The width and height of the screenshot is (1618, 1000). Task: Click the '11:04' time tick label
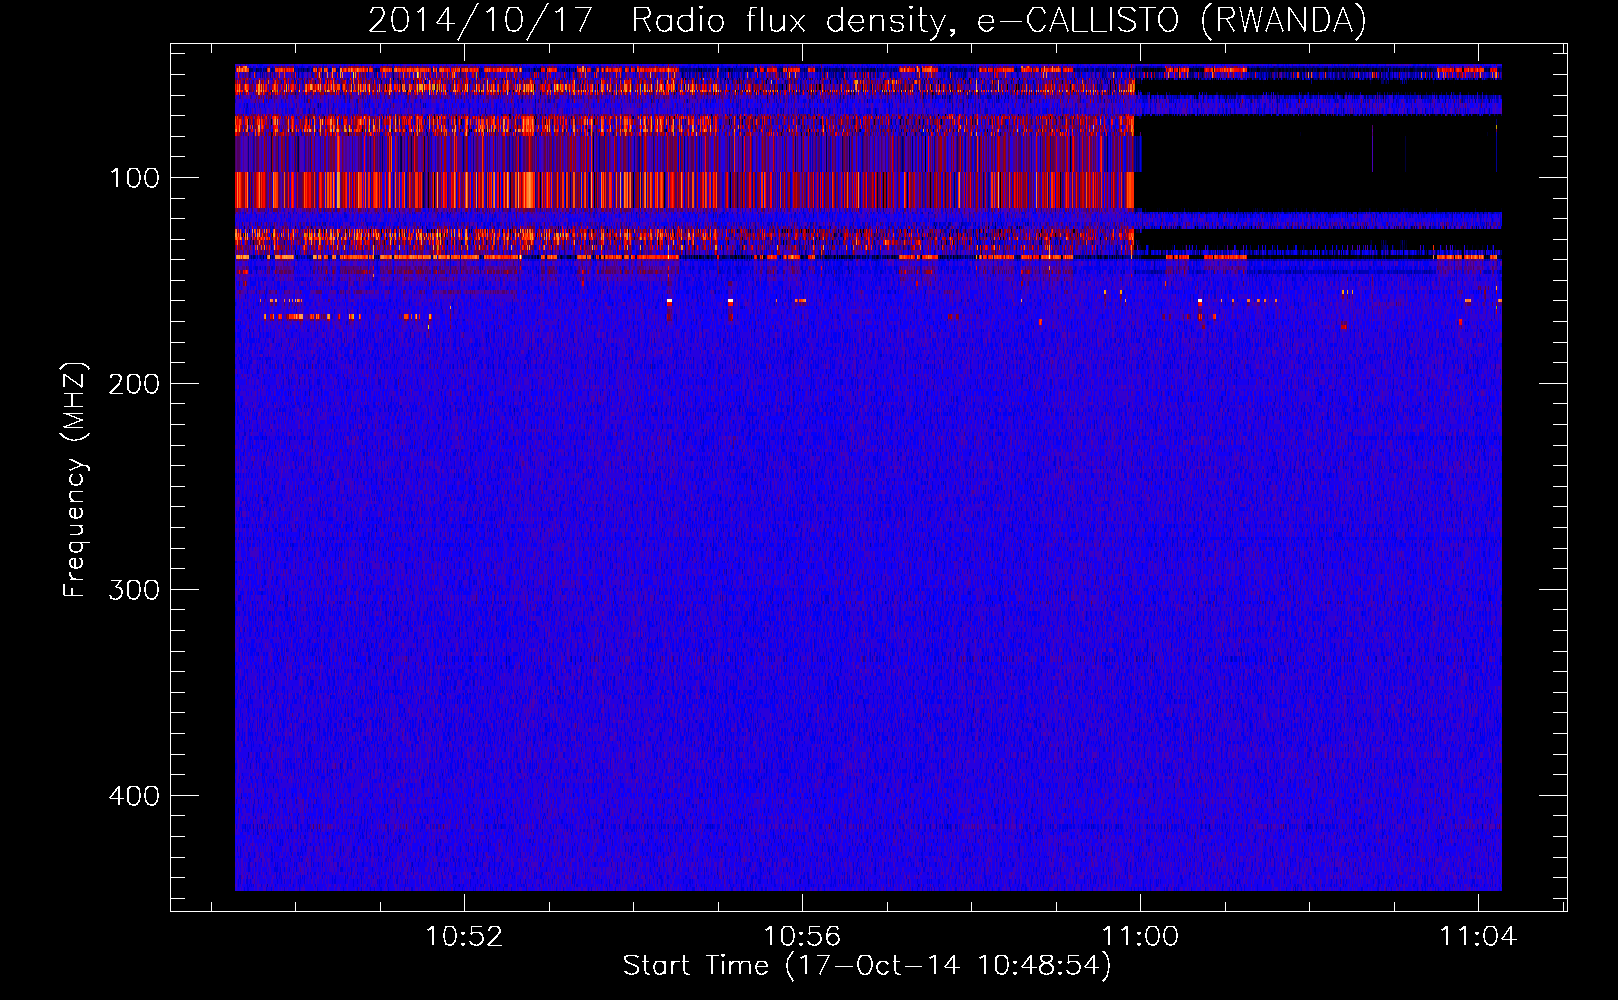[1478, 937]
